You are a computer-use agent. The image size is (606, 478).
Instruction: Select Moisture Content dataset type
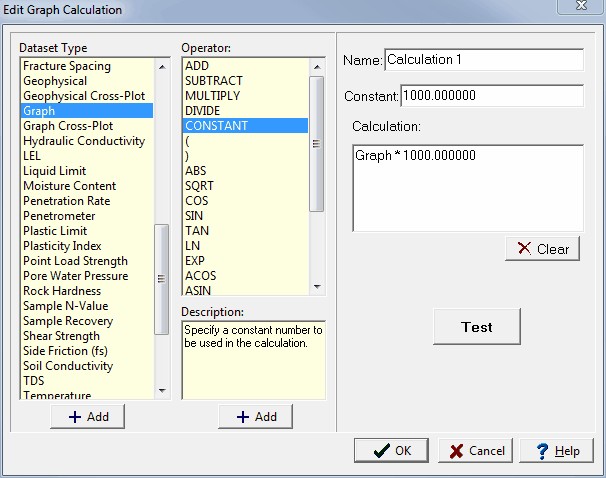[x=70, y=186]
